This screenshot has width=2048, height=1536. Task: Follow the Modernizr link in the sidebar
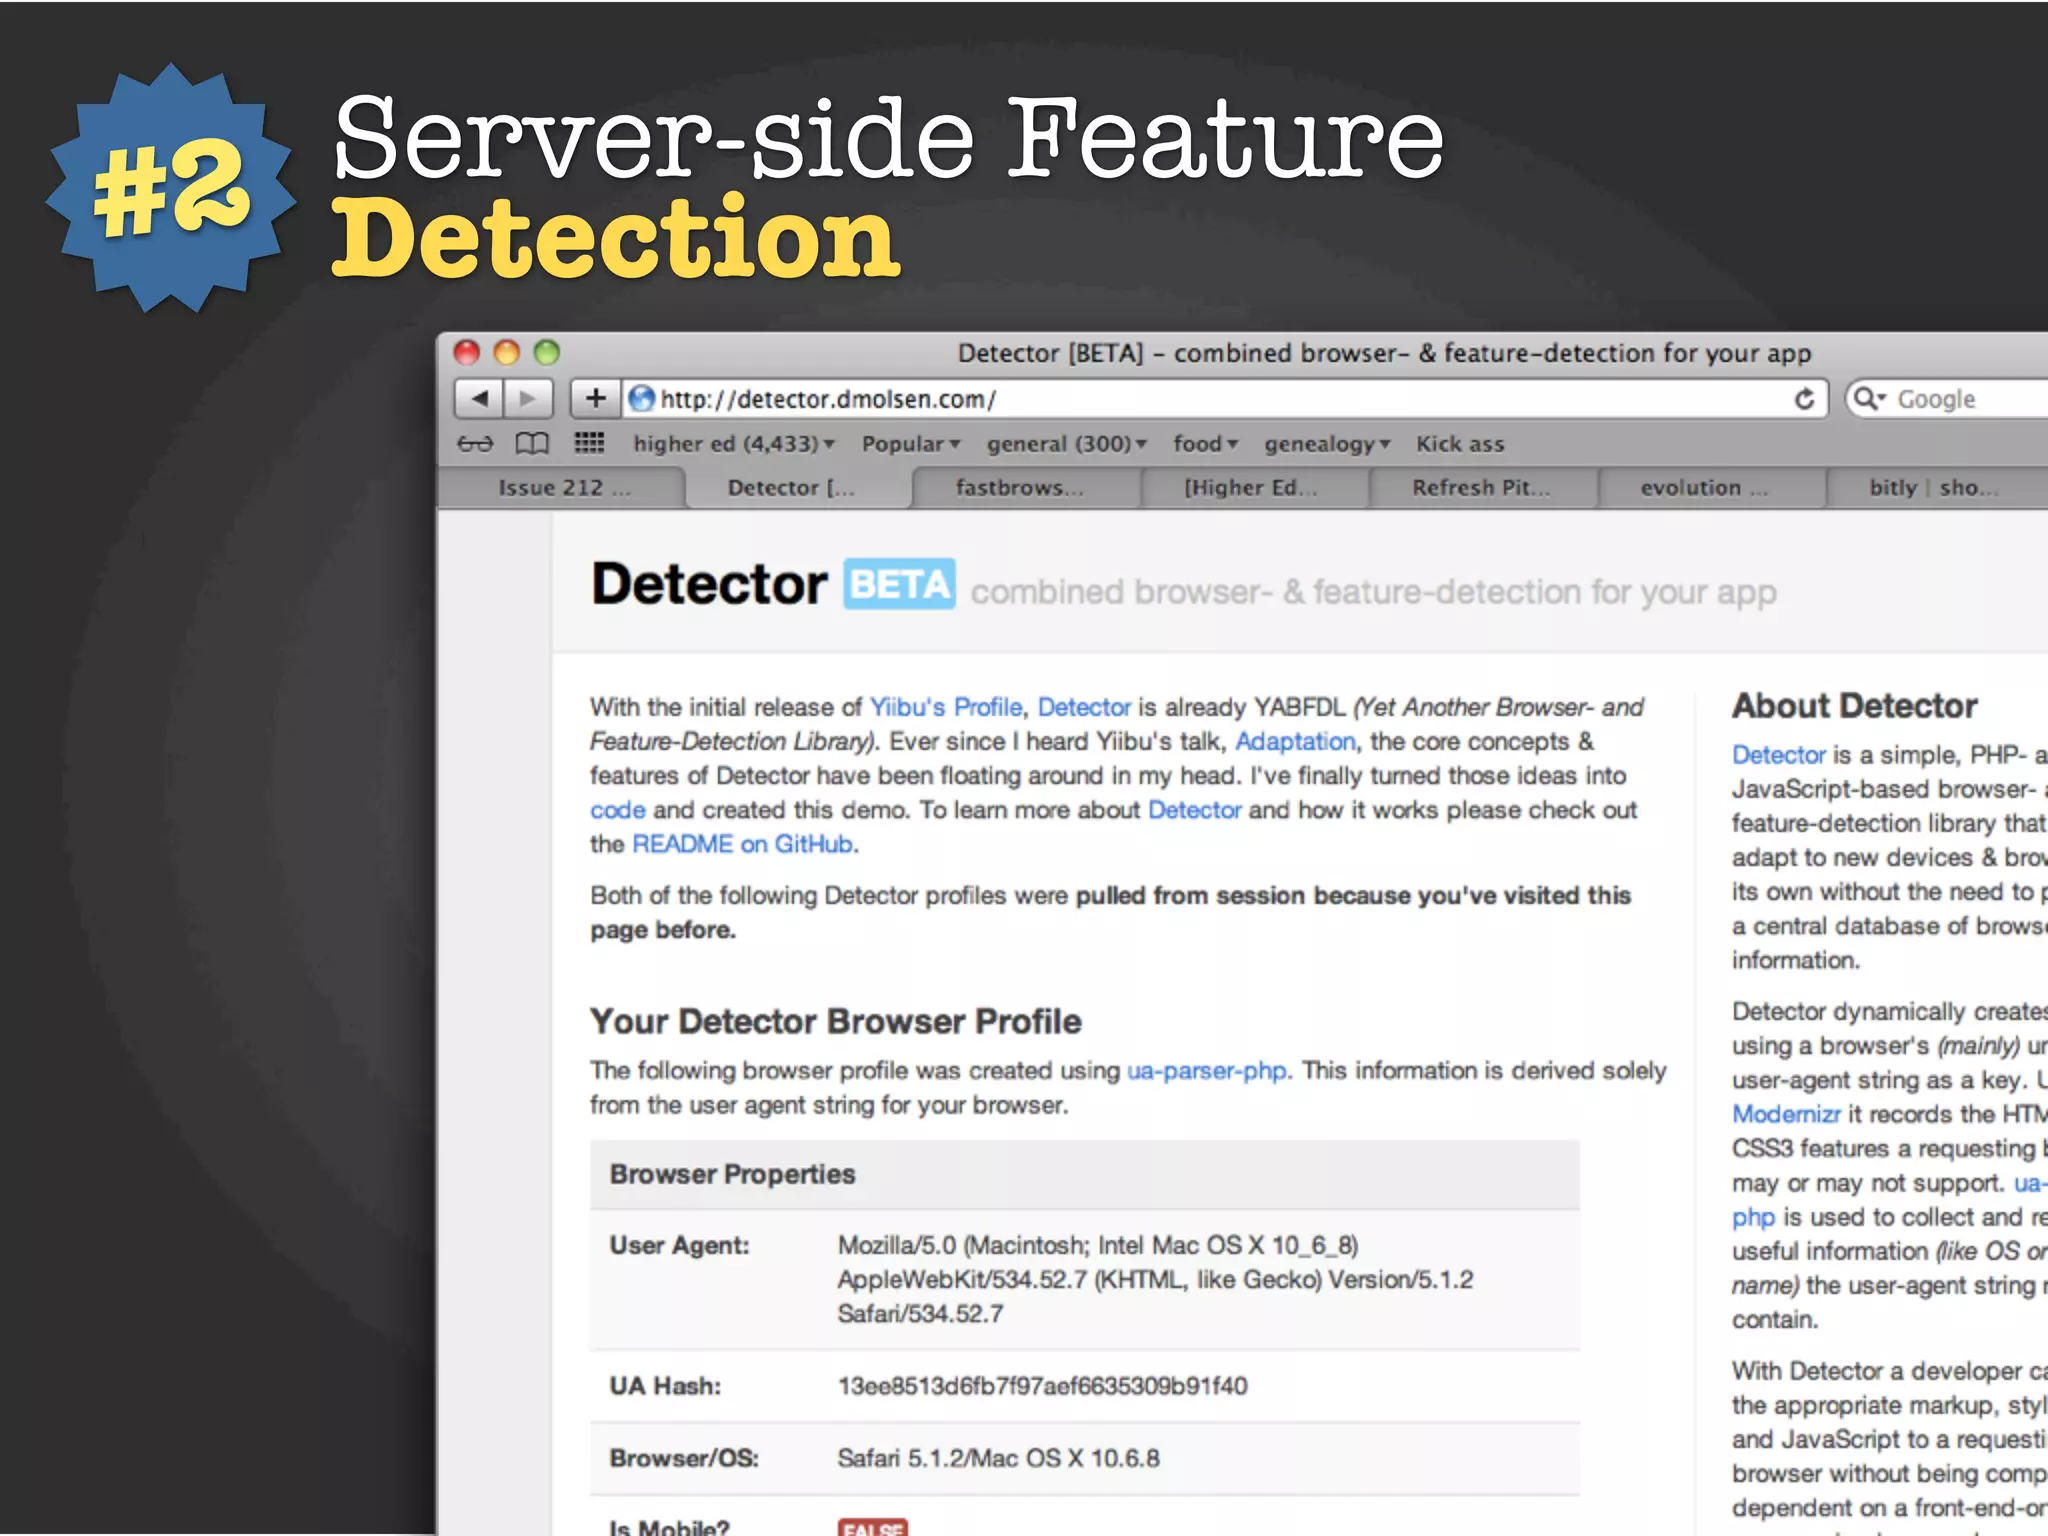pyautogui.click(x=1786, y=1114)
